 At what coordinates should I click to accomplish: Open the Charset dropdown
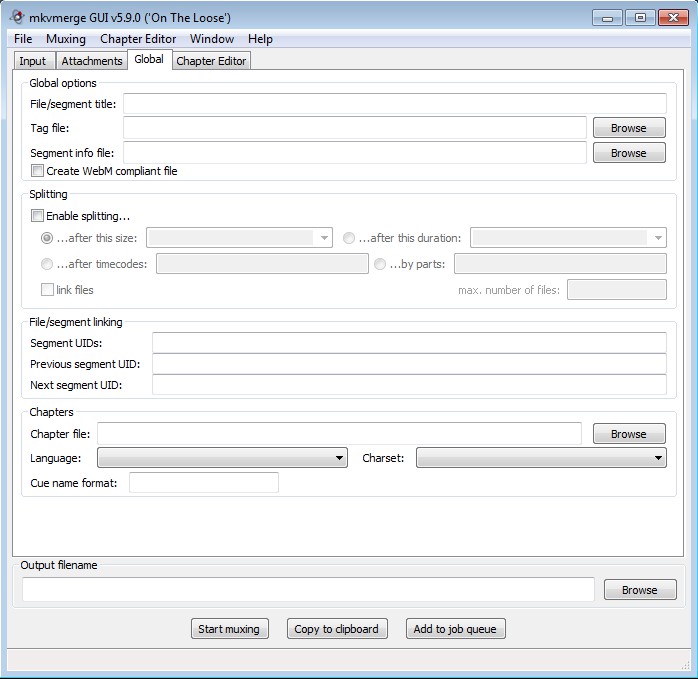pyautogui.click(x=541, y=458)
